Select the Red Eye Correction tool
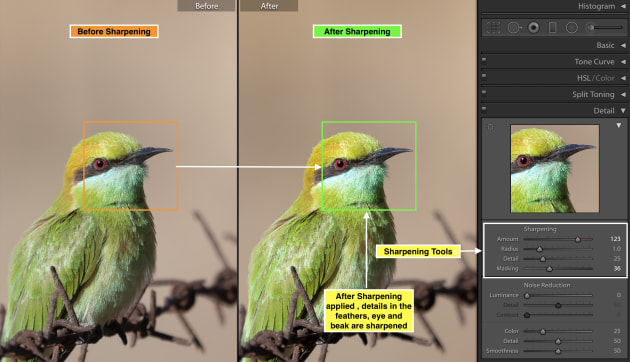The width and height of the screenshot is (630, 362). point(534,28)
